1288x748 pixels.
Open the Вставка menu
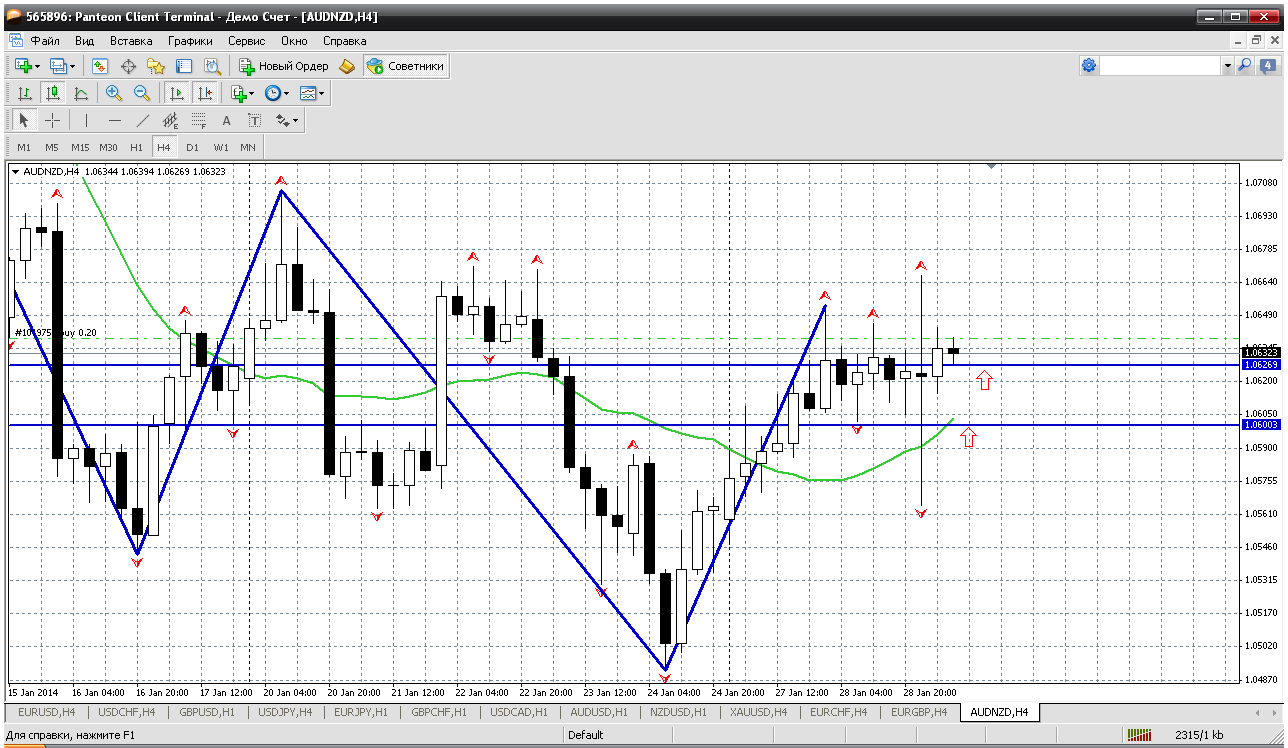(x=131, y=41)
